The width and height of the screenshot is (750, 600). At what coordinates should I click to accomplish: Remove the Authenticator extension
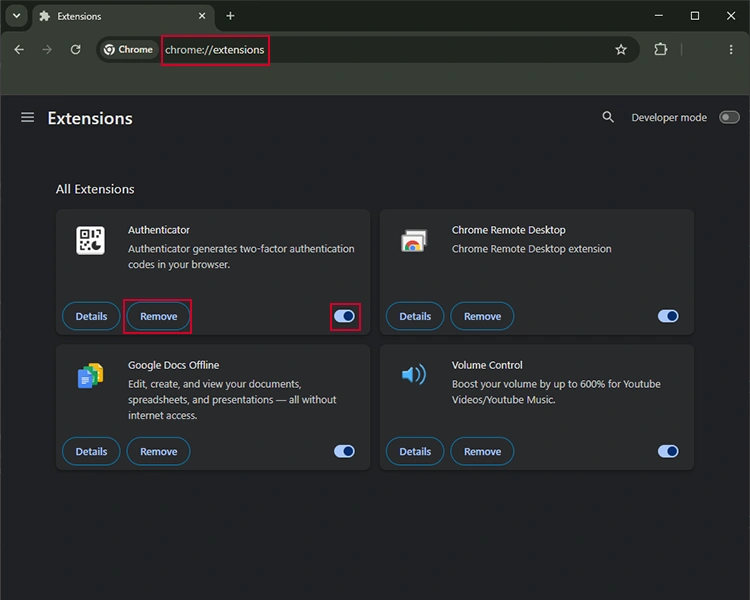tap(158, 316)
